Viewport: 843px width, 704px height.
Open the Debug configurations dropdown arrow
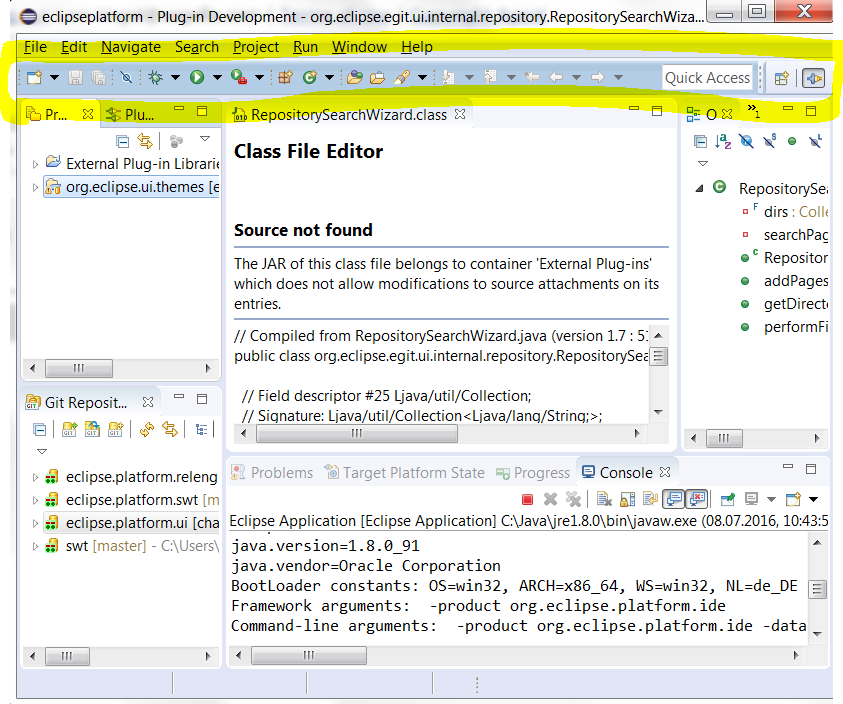[x=175, y=77]
